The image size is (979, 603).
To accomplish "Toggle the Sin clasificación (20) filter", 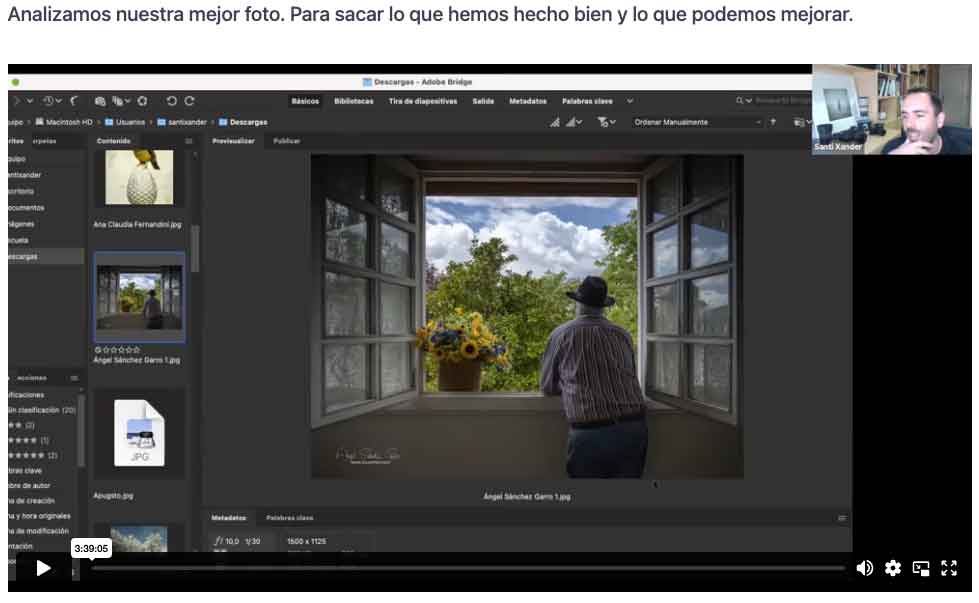I will click(x=42, y=410).
